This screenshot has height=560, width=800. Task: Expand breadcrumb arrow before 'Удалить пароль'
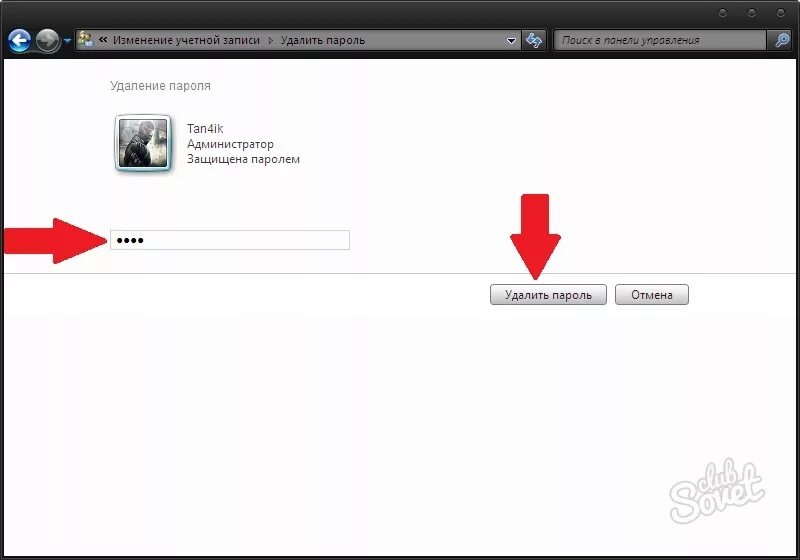tap(270, 40)
